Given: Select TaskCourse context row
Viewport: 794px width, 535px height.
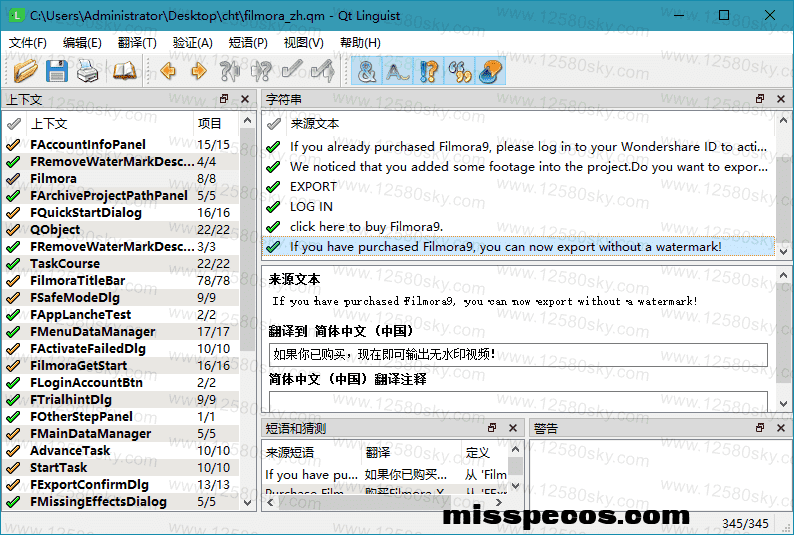Looking at the screenshot, I should pyautogui.click(x=121, y=264).
